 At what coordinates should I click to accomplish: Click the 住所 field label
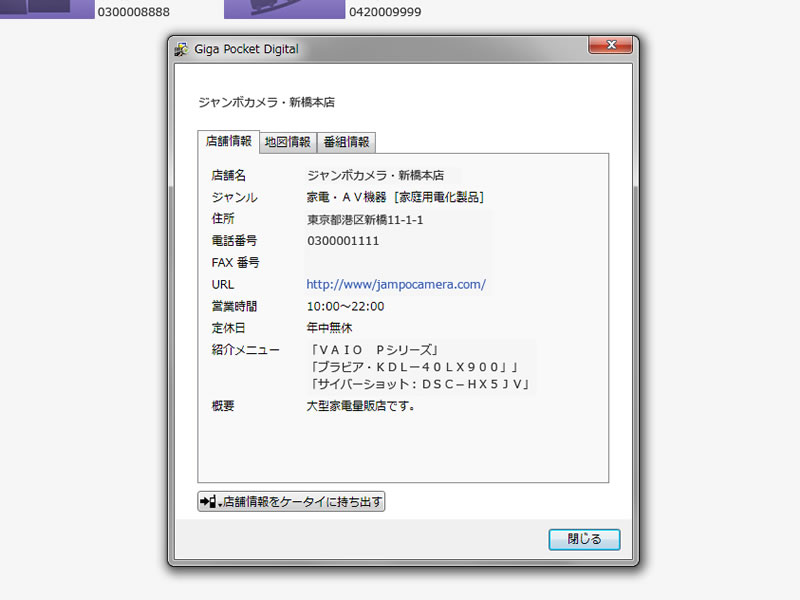point(223,219)
